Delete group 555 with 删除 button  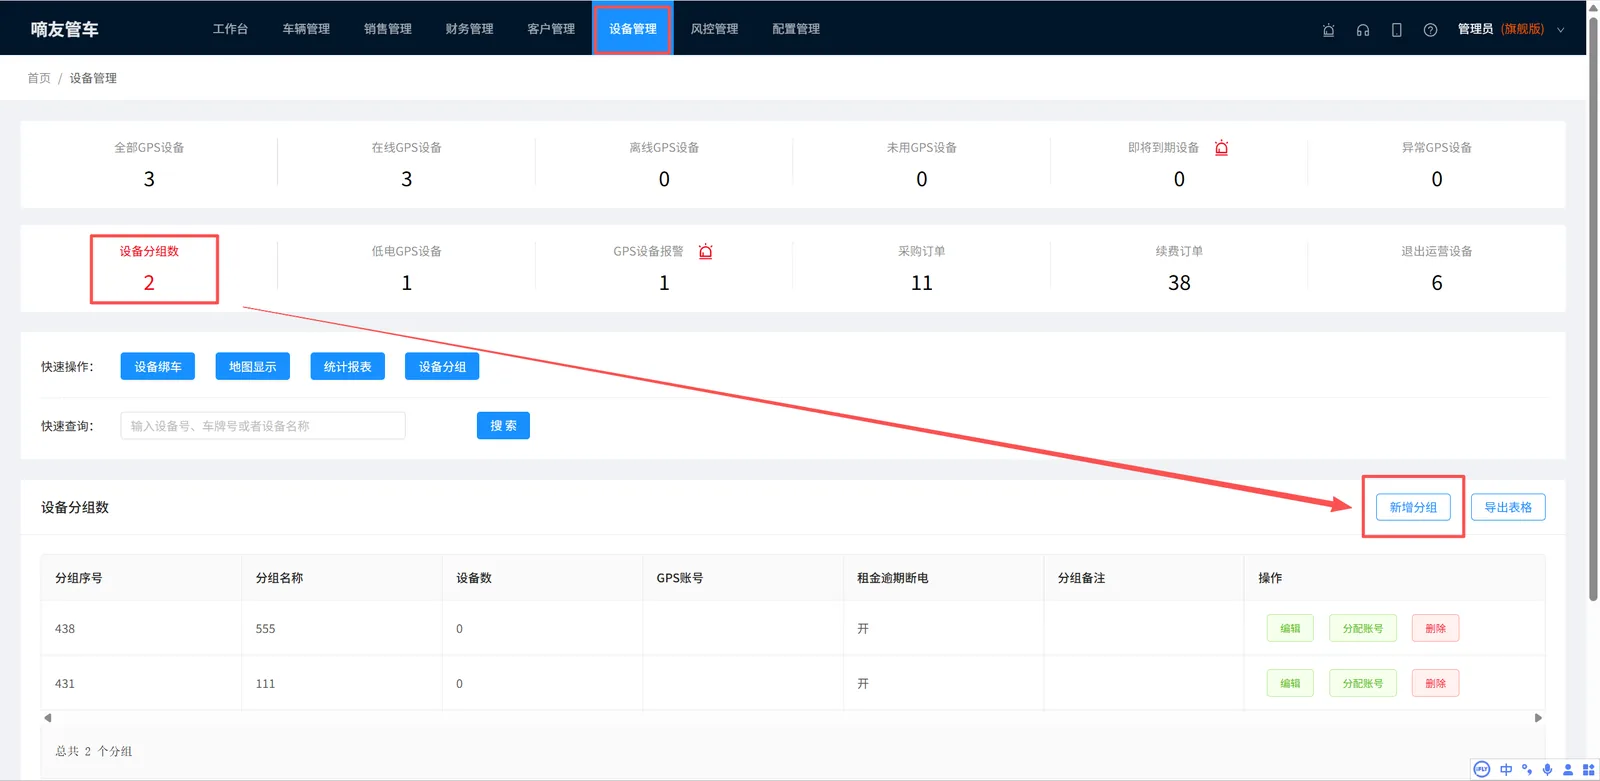coord(1436,628)
